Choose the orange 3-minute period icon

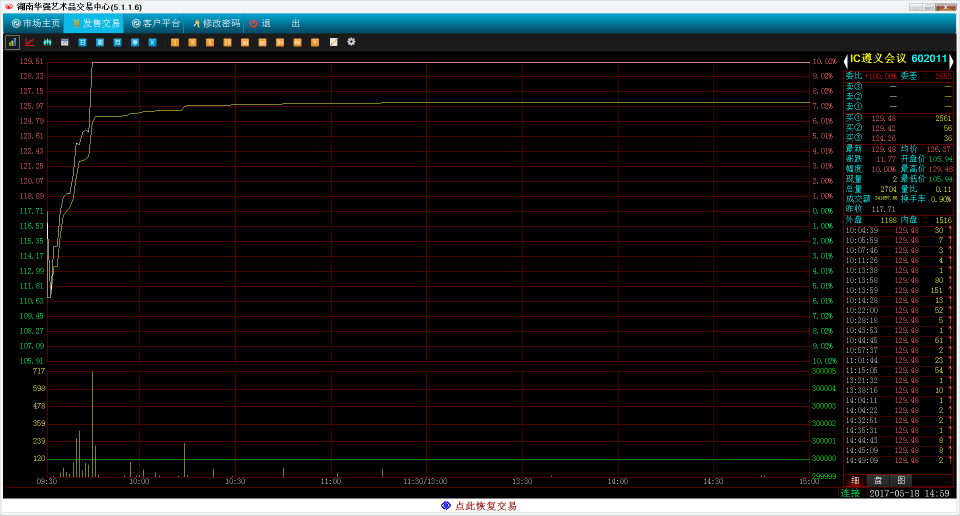(x=192, y=42)
